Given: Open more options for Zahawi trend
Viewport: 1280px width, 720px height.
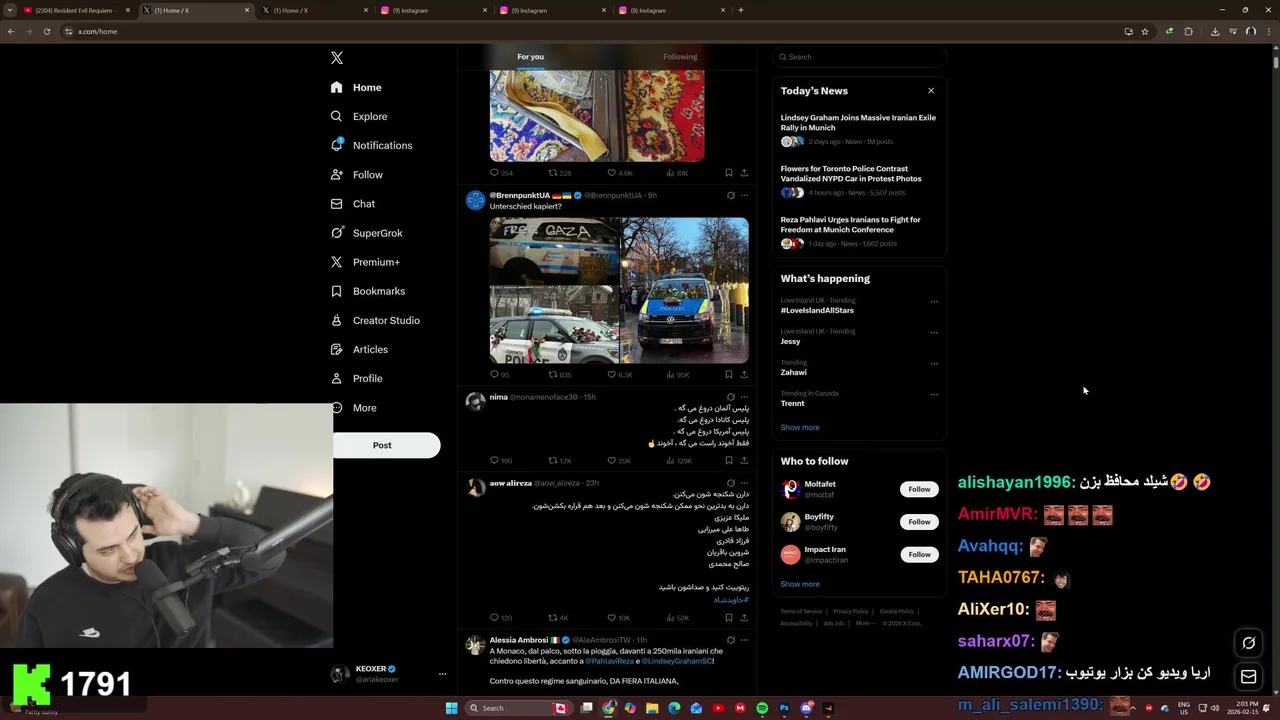Looking at the screenshot, I should (934, 363).
